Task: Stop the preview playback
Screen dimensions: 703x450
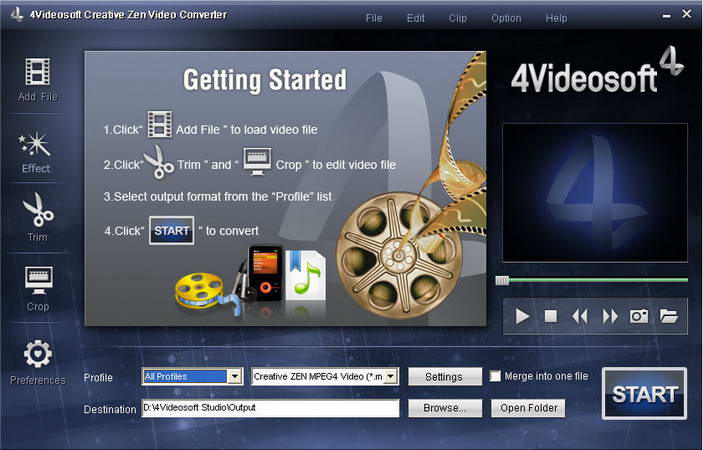Action: [551, 316]
